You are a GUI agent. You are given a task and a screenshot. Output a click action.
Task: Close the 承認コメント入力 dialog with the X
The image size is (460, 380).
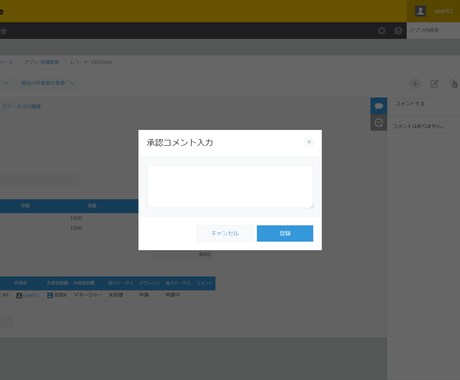click(309, 142)
